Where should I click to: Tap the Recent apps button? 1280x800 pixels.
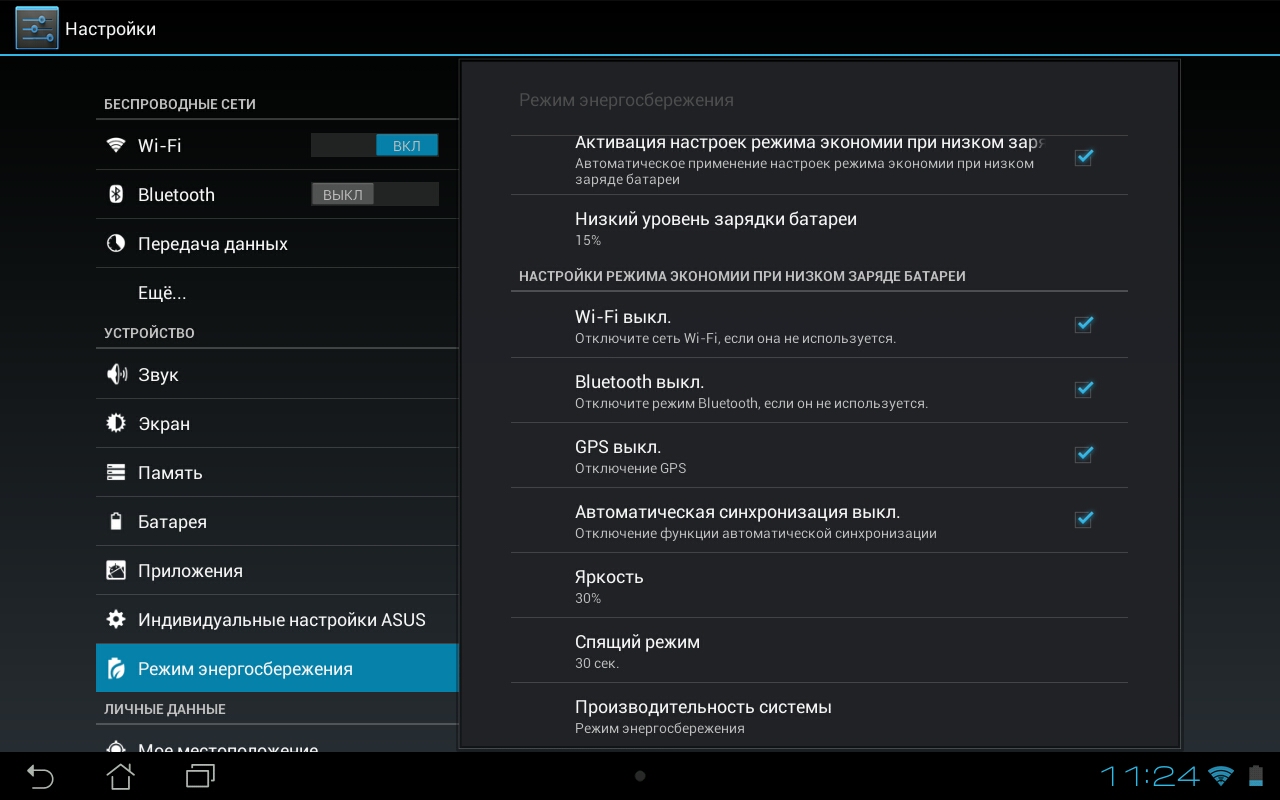(200, 776)
